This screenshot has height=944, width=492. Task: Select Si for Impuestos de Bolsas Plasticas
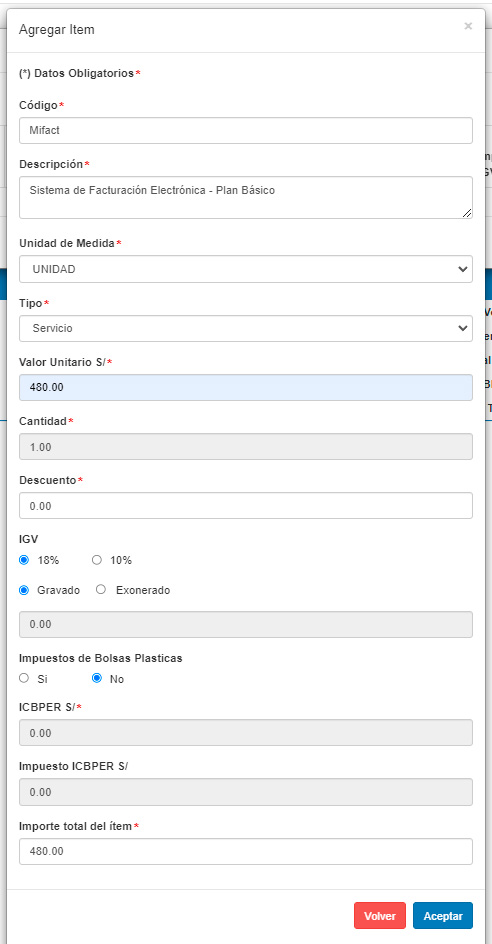pyautogui.click(x=24, y=678)
